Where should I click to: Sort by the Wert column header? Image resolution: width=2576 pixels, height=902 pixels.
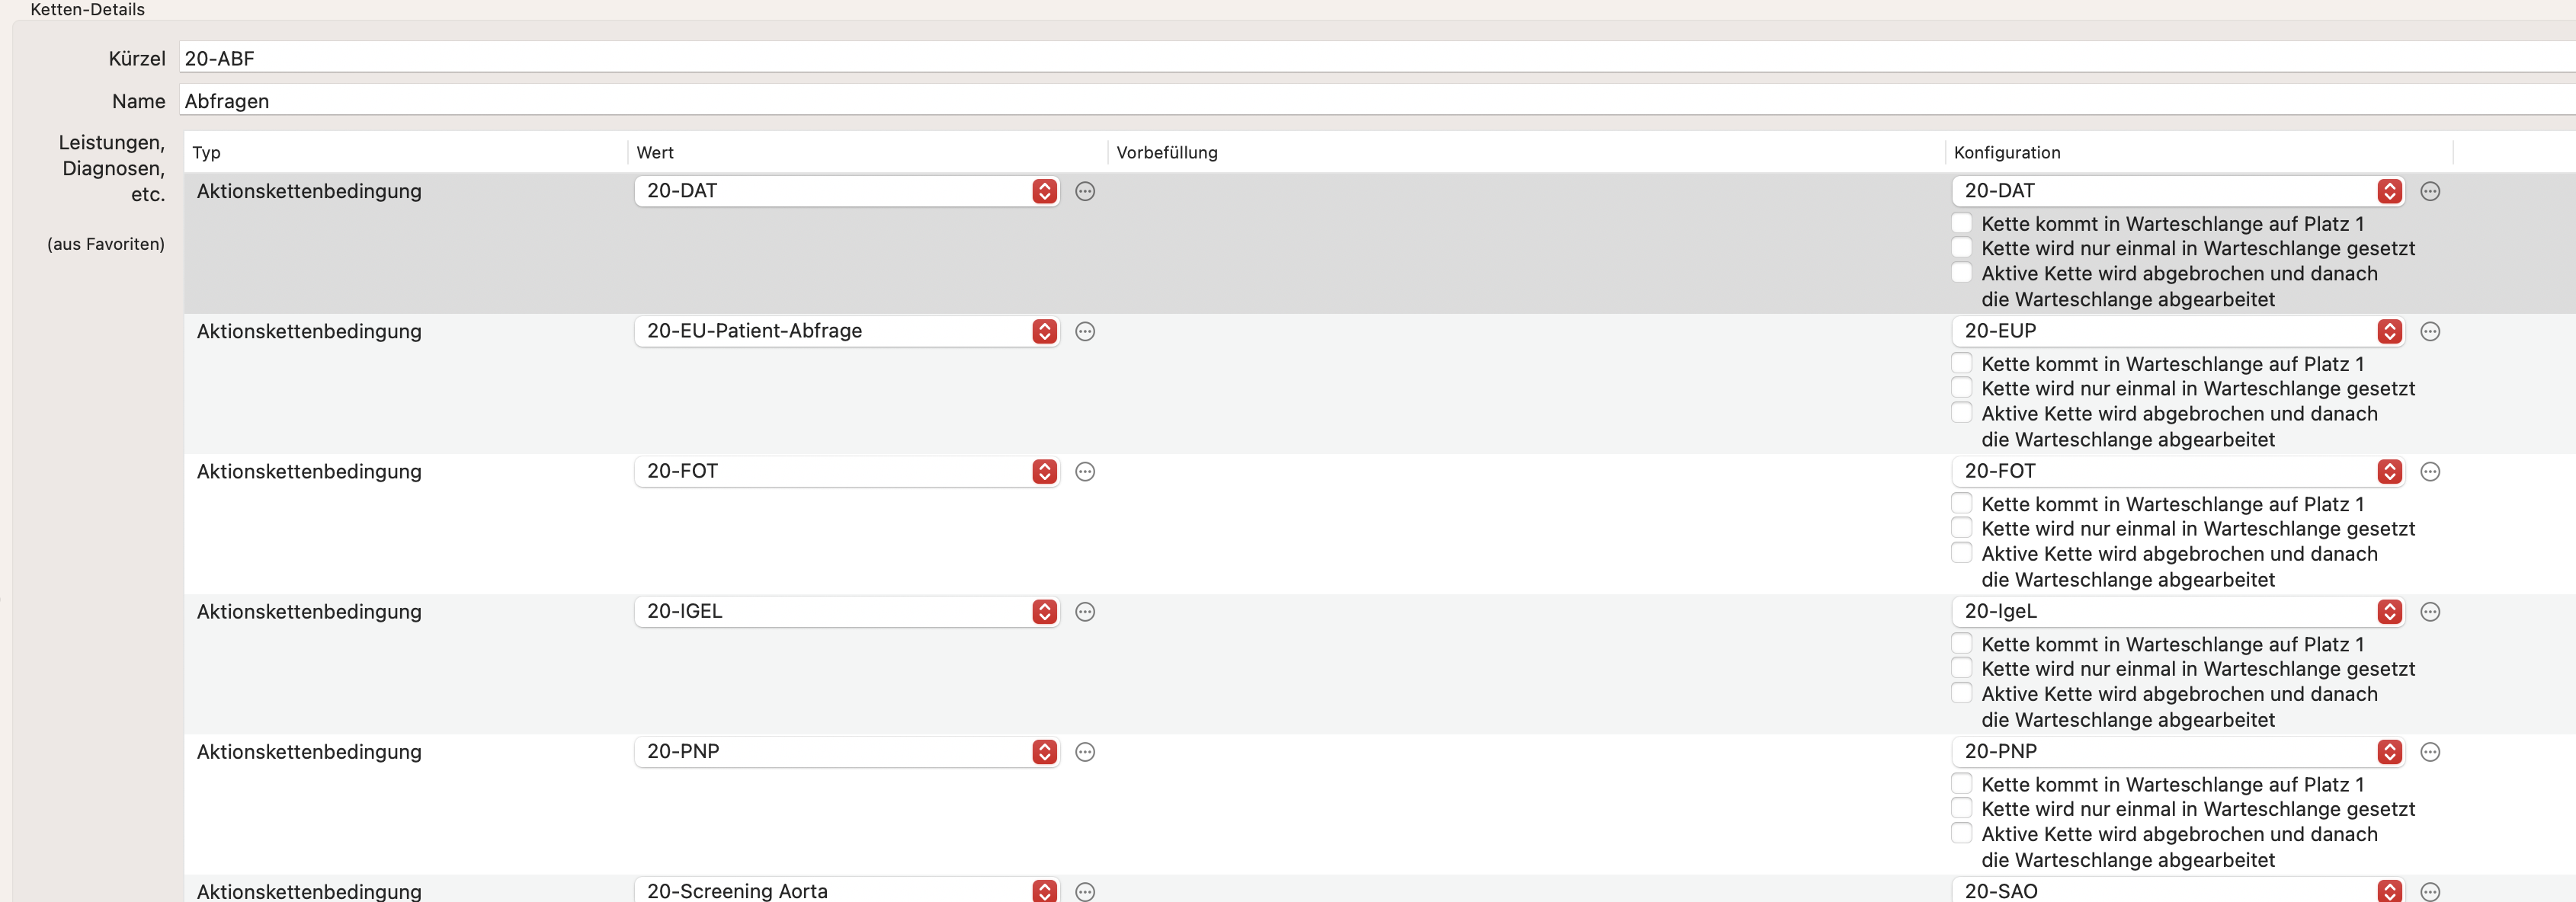[x=868, y=152]
